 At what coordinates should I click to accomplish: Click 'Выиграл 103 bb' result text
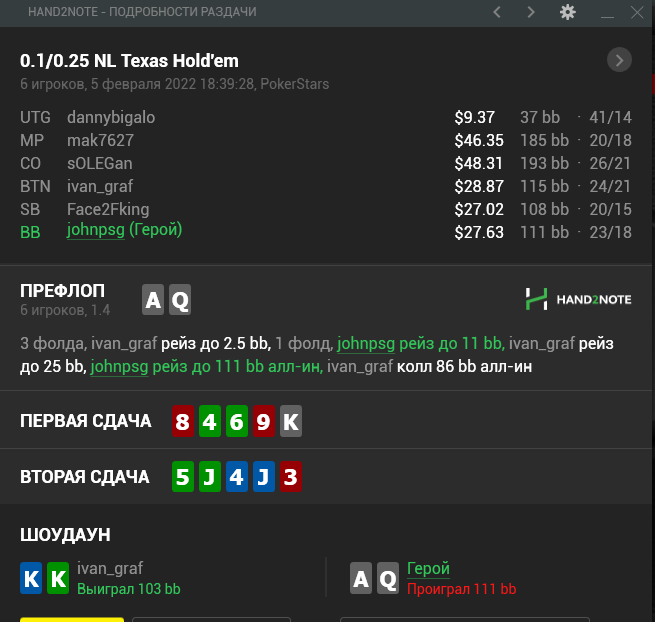pyautogui.click(x=129, y=589)
